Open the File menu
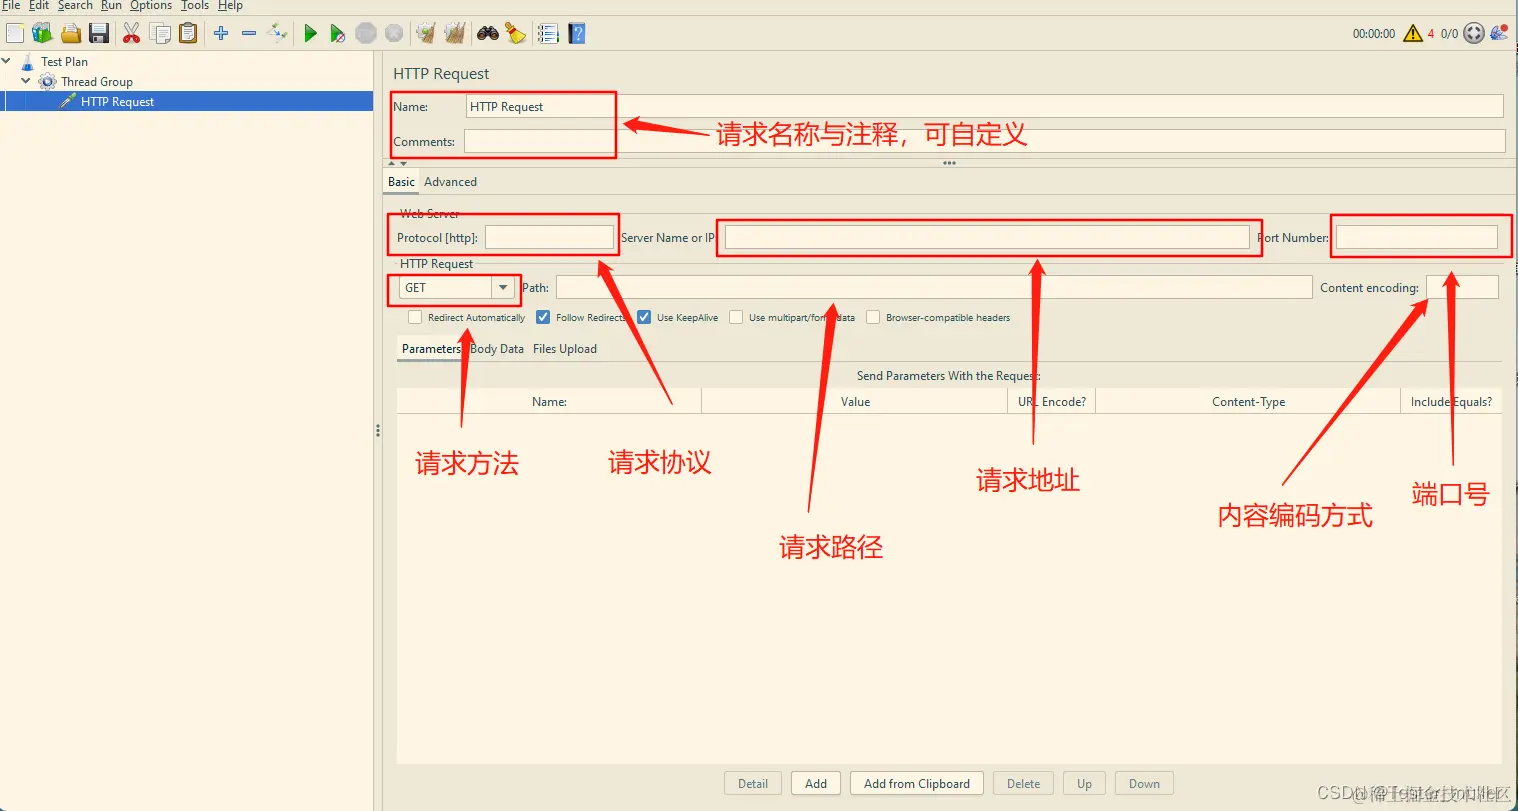This screenshot has height=811, width=1518. (11, 5)
